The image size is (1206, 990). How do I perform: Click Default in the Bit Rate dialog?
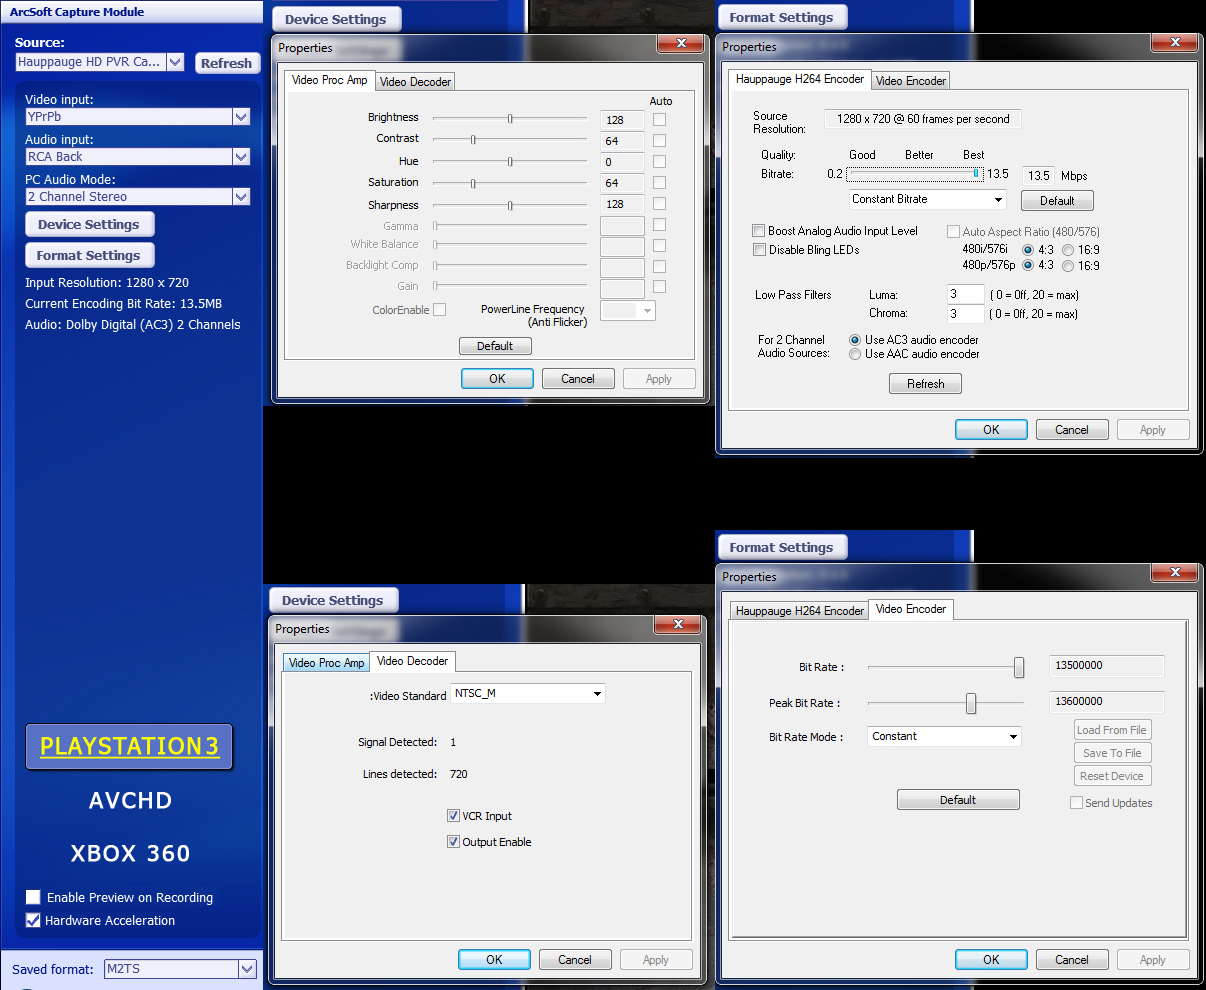coord(958,800)
